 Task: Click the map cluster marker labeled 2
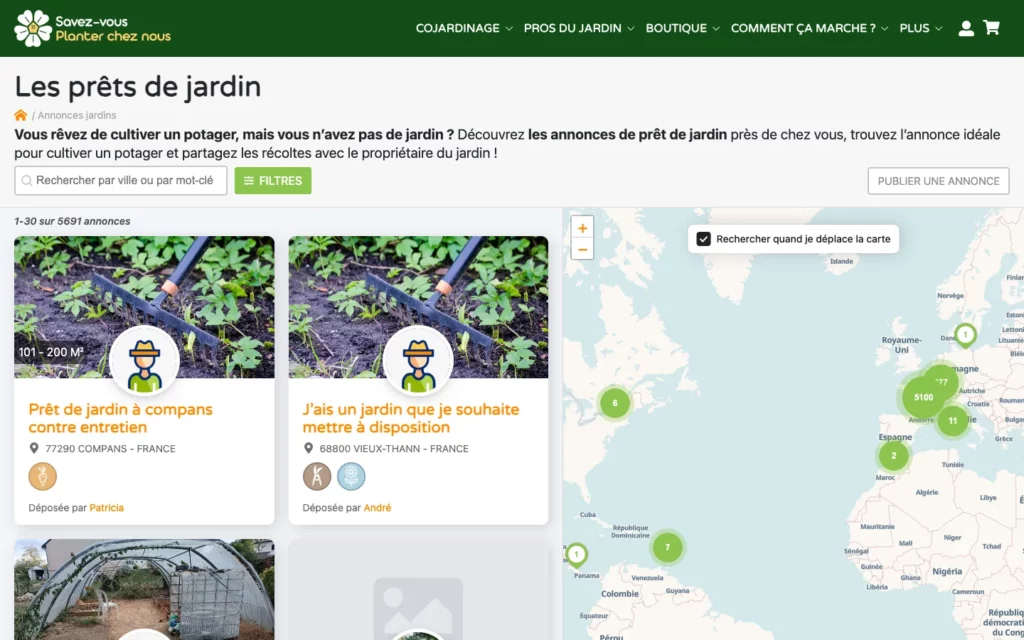click(893, 456)
